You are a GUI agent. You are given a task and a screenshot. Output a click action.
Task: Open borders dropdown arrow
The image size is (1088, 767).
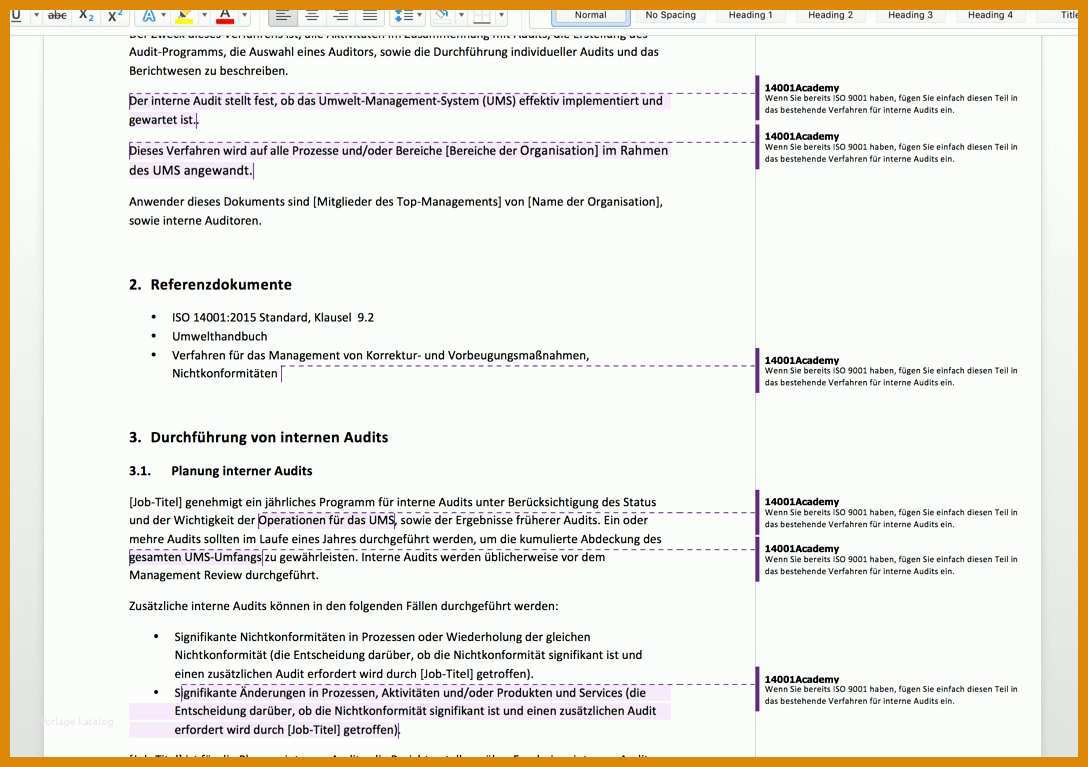tap(501, 15)
